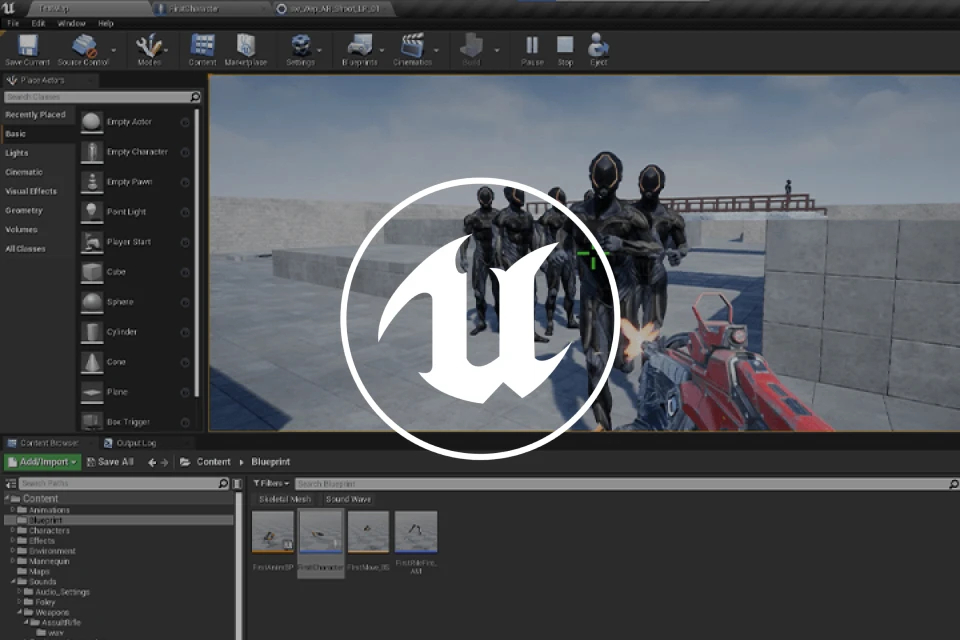Open the Window menu
The image size is (960, 640).
[71, 23]
